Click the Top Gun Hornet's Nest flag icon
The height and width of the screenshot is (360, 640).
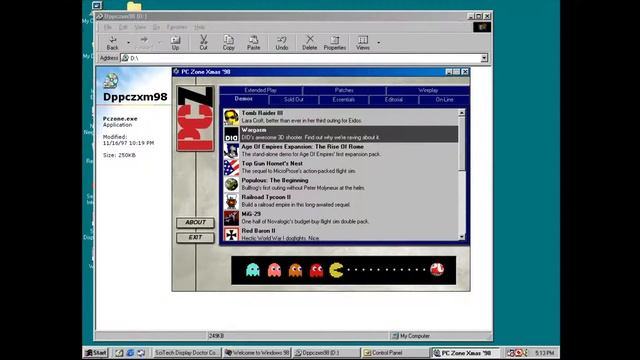click(231, 168)
